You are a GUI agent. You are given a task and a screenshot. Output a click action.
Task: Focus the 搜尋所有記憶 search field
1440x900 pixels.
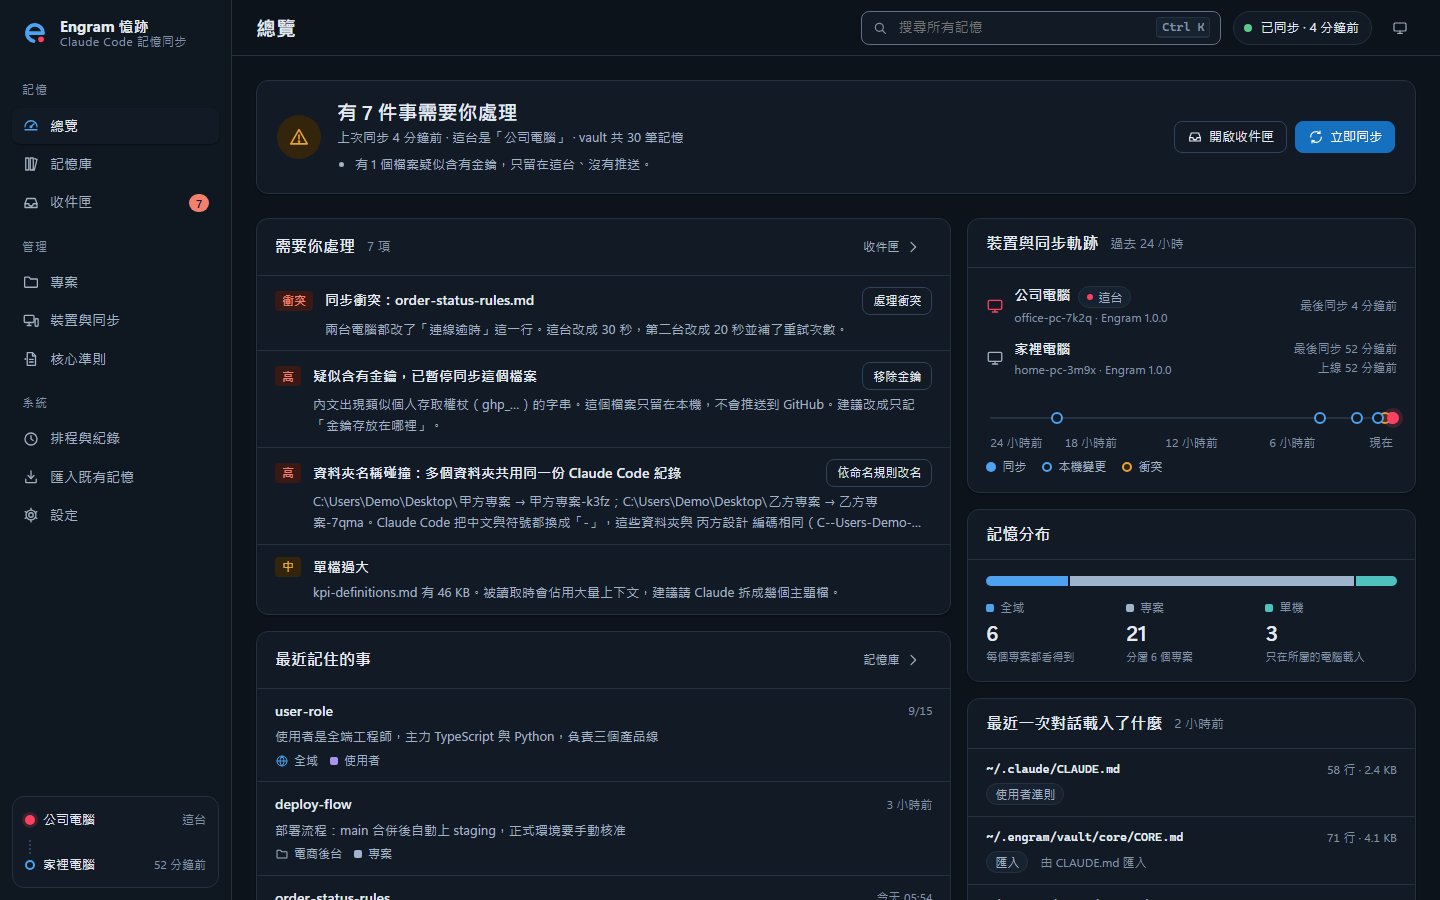pos(1040,28)
